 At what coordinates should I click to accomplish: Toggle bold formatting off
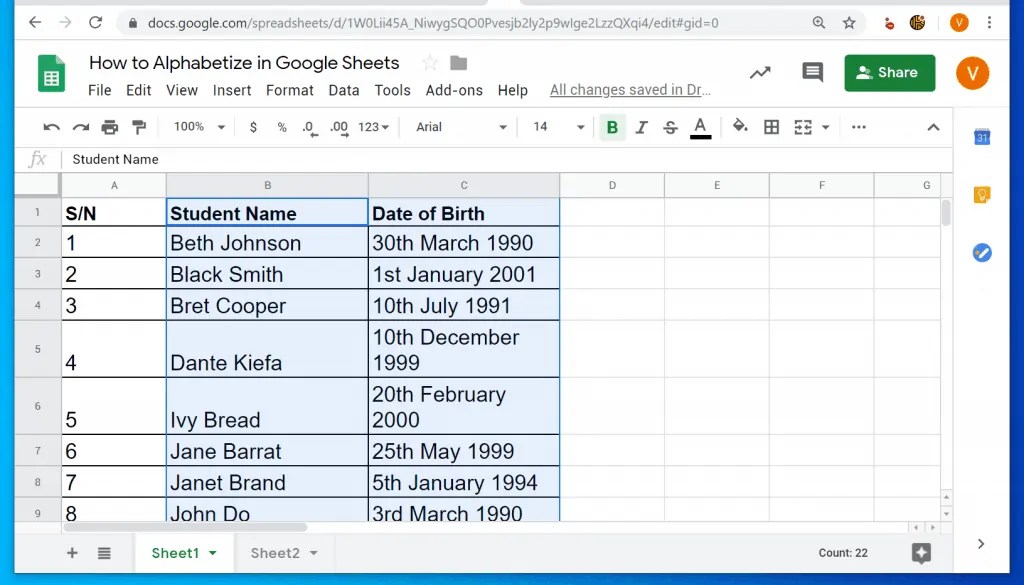click(x=611, y=127)
